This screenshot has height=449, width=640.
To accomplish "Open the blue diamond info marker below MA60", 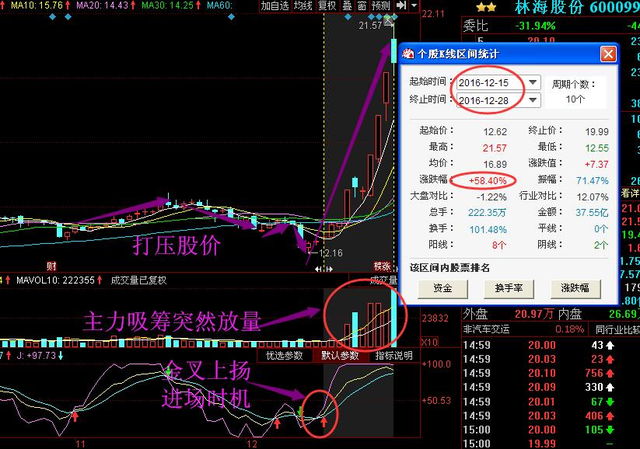I will [231, 17].
